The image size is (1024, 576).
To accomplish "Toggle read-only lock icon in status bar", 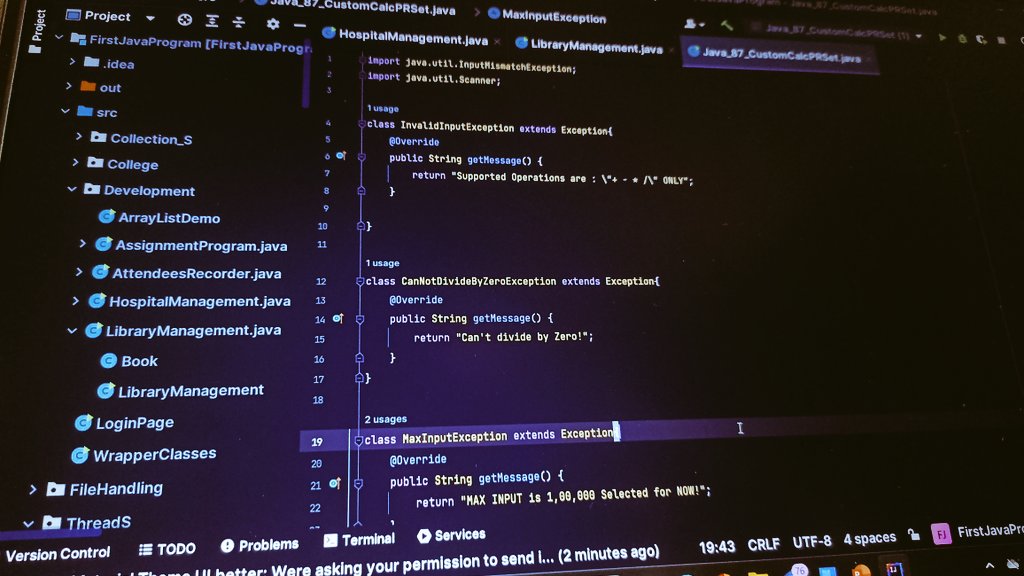I will (914, 535).
